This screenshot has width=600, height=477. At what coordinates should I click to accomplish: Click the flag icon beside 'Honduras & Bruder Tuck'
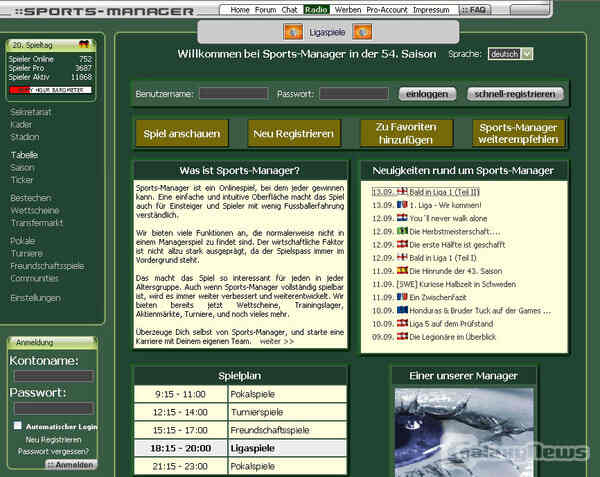402,310
